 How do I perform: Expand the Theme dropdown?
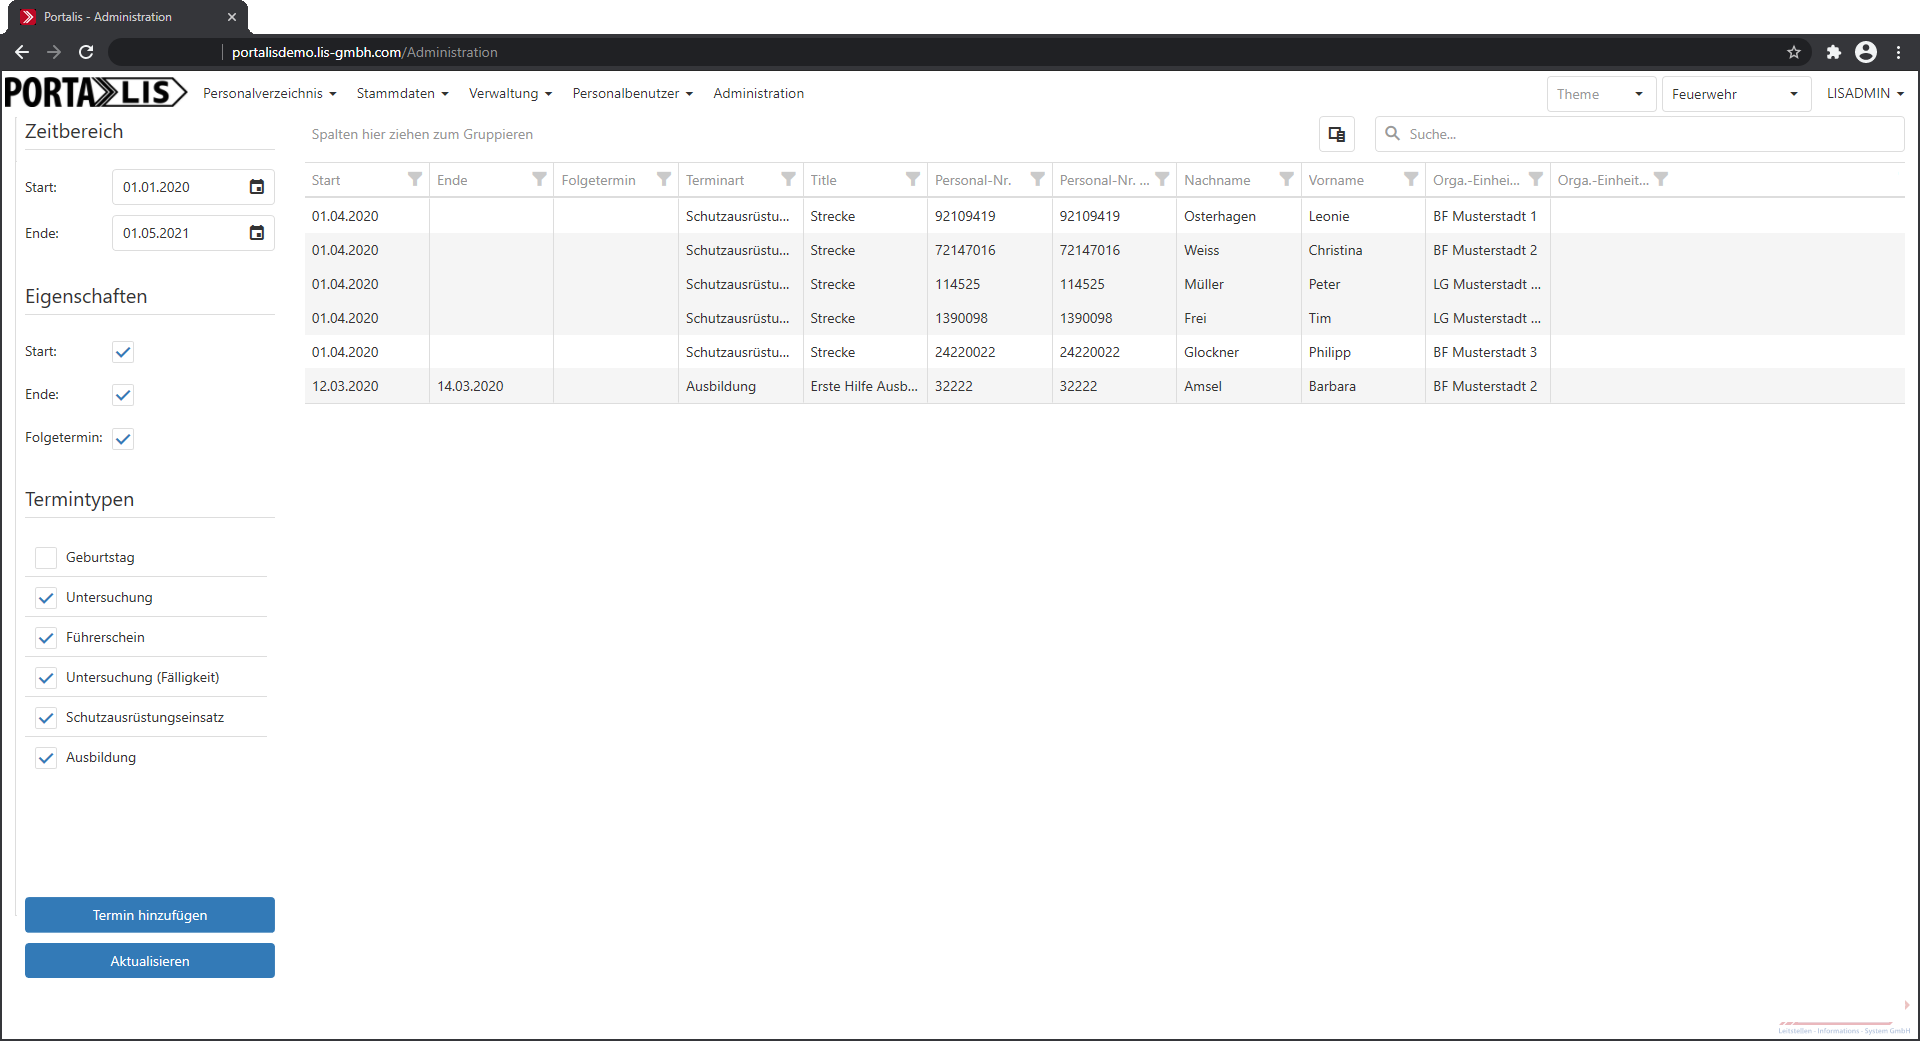click(1600, 94)
